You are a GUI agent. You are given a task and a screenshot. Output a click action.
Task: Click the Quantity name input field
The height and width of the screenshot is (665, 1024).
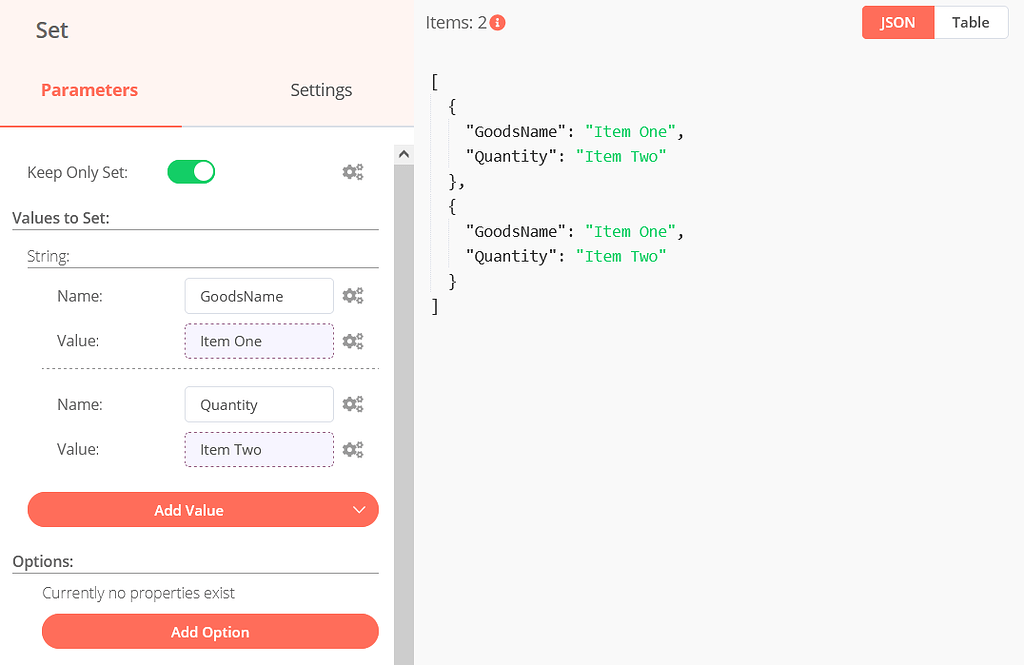259,404
